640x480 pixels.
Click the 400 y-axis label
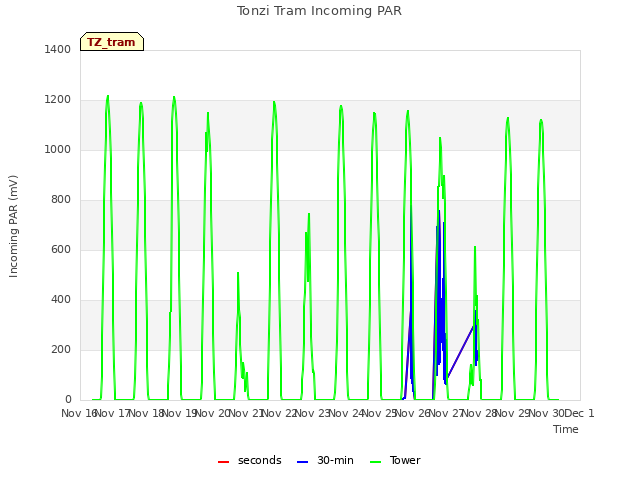click(x=61, y=300)
